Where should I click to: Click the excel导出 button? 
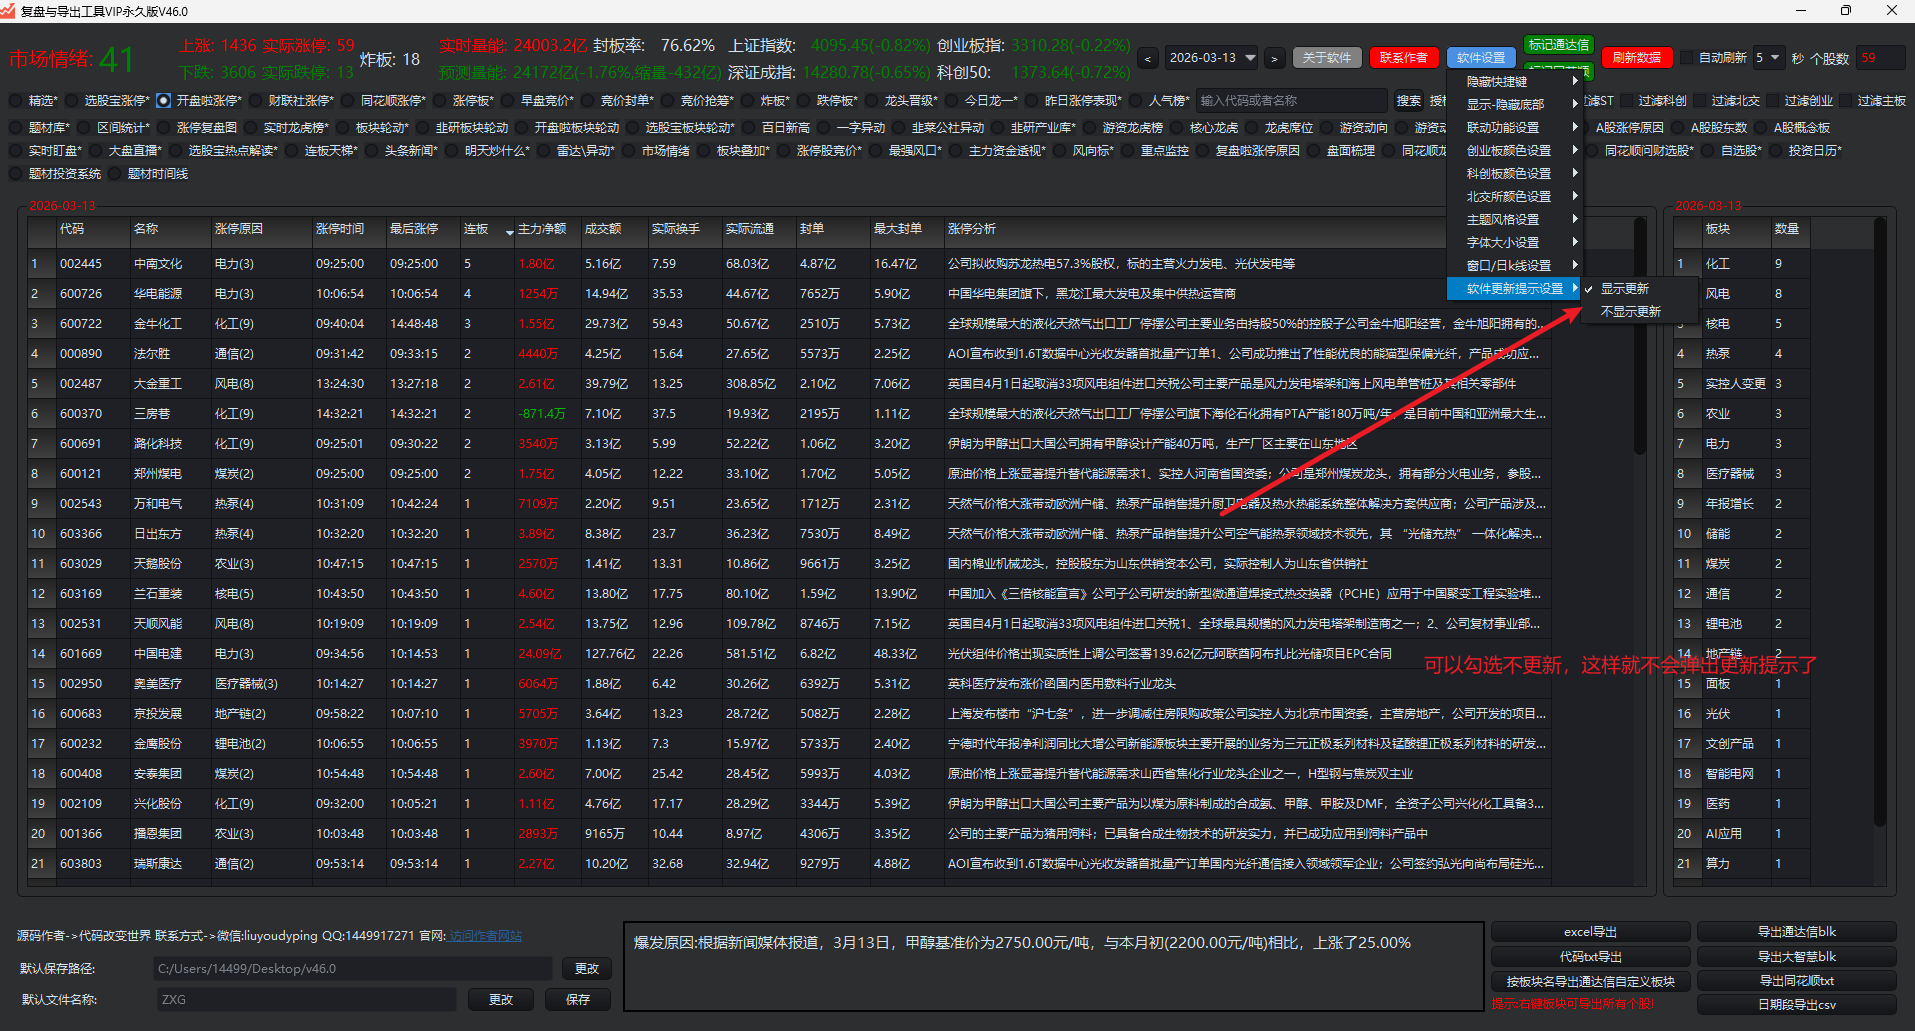click(x=1590, y=932)
